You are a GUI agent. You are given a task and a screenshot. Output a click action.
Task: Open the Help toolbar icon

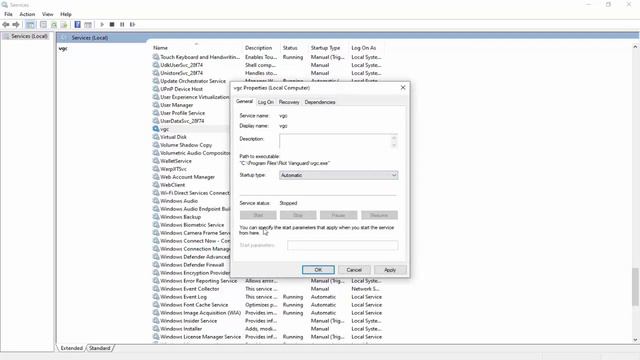(x=77, y=24)
